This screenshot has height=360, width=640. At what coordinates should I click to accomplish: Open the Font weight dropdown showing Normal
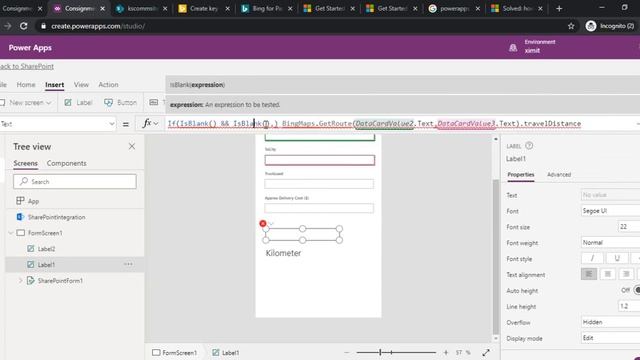(611, 242)
